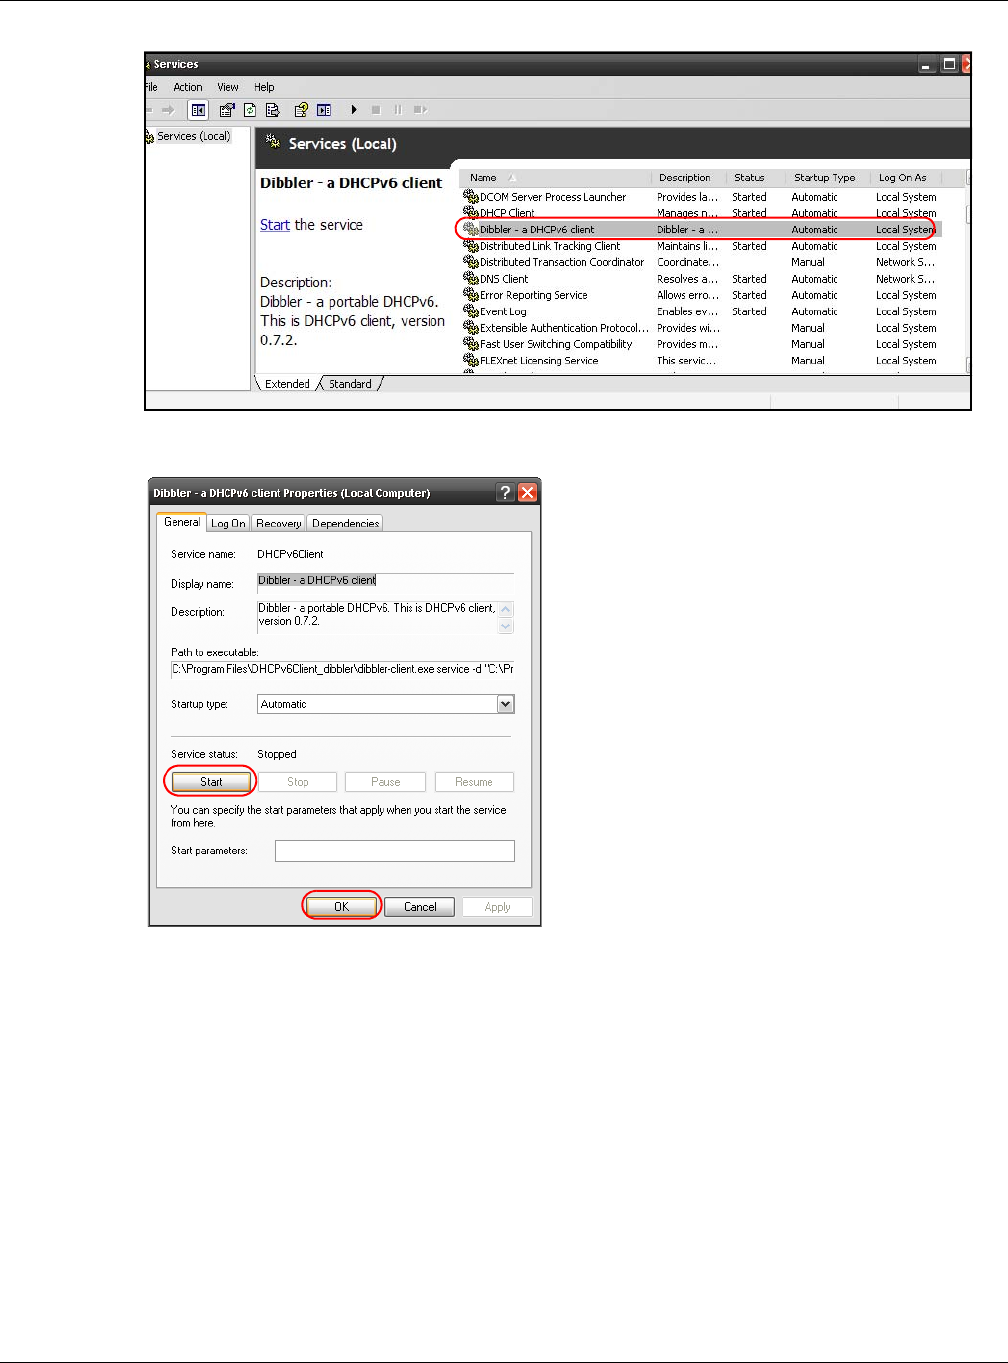Click the gear icon beside Fast User Switching Compatibility
The width and height of the screenshot is (1008, 1363).
[x=471, y=344]
